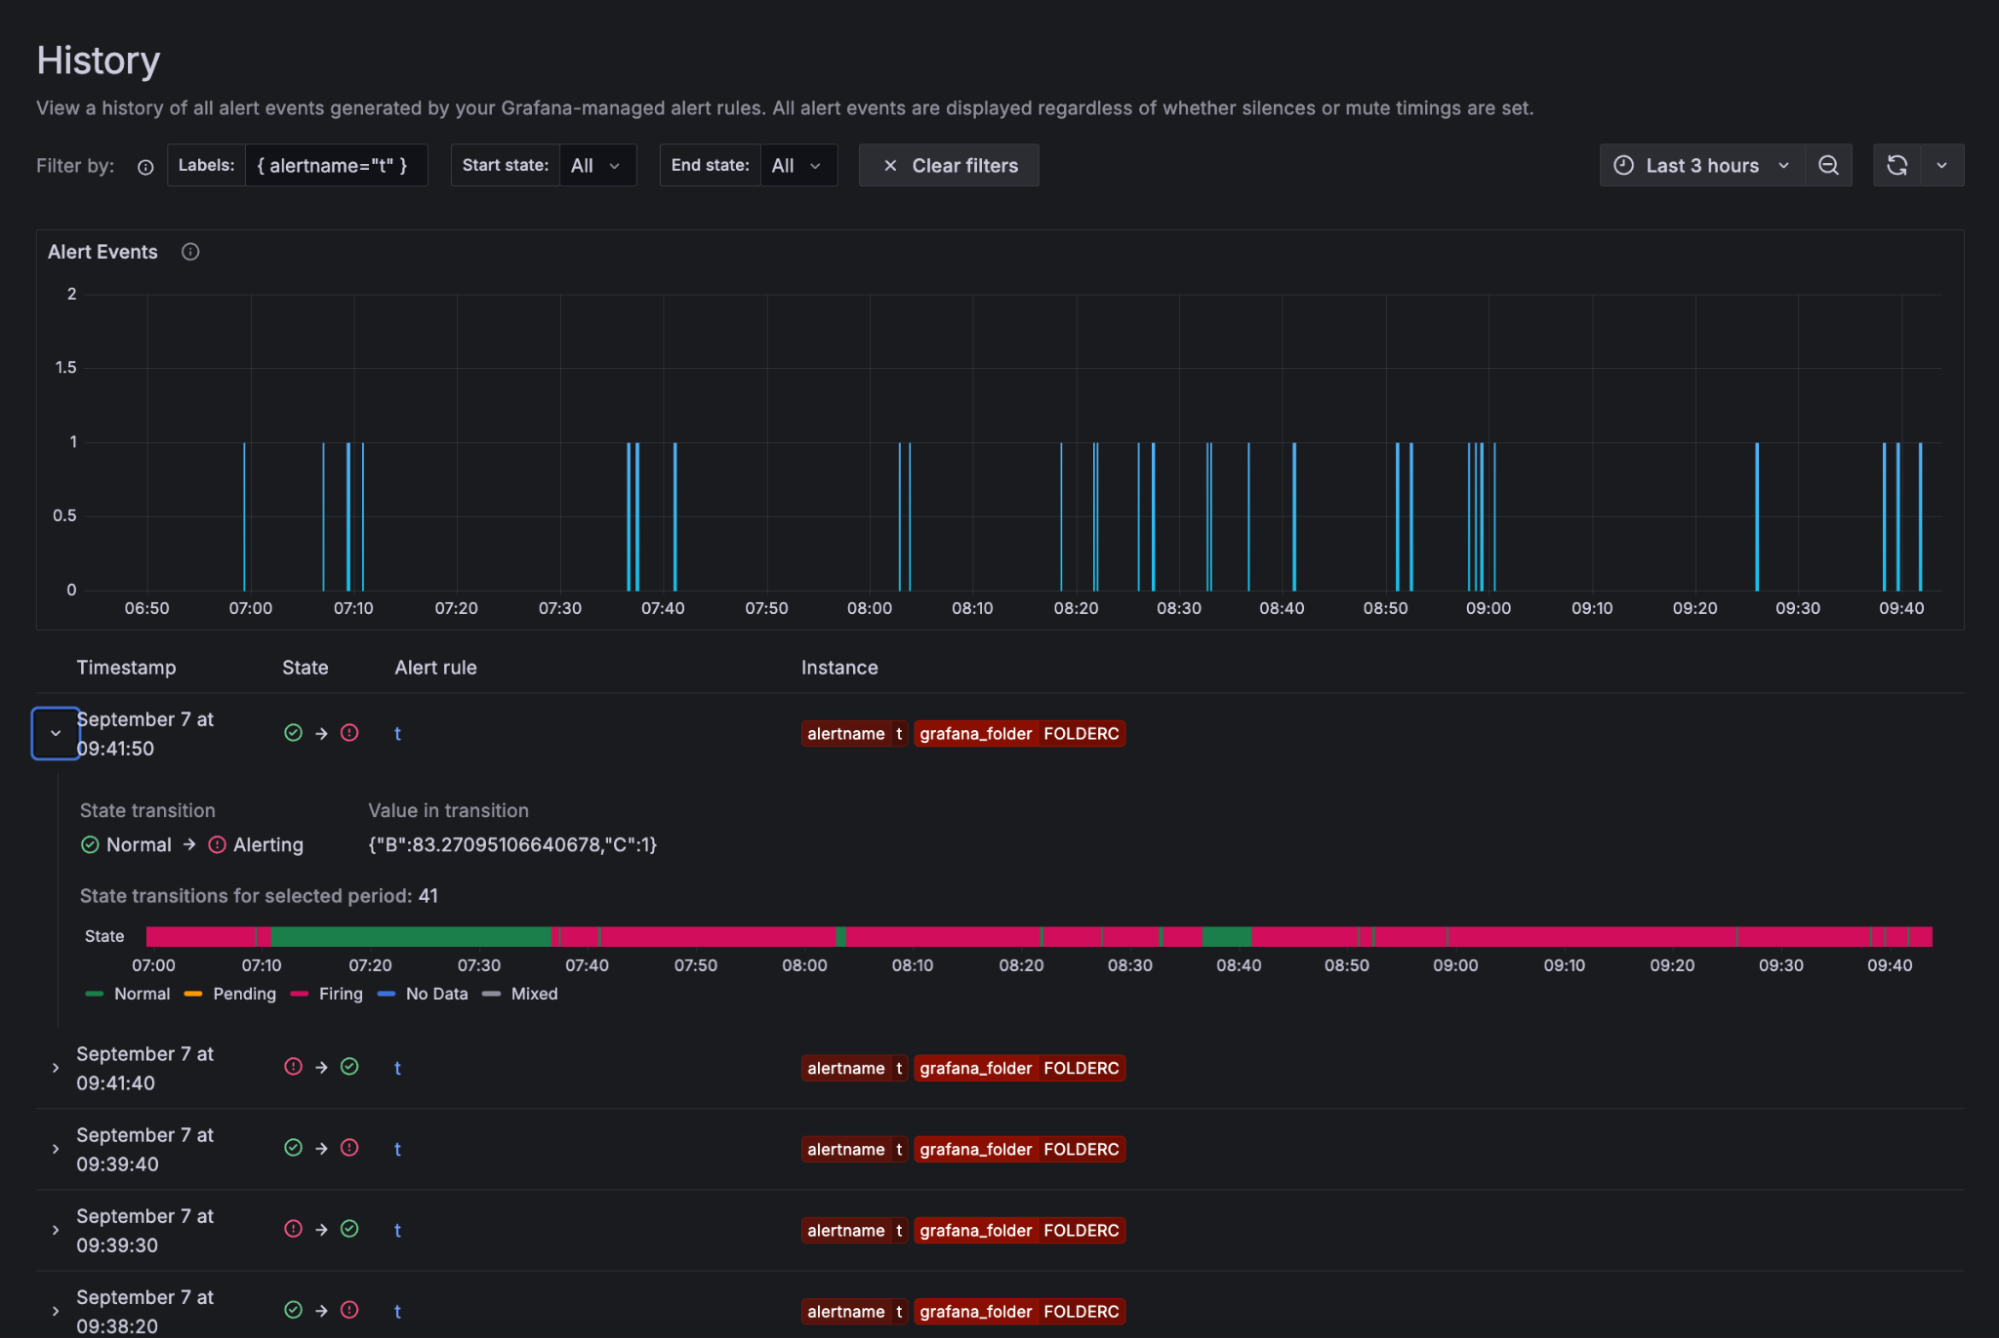1999x1339 pixels.
Task: Click the X icon inside Clear filters button
Action: [x=890, y=165]
